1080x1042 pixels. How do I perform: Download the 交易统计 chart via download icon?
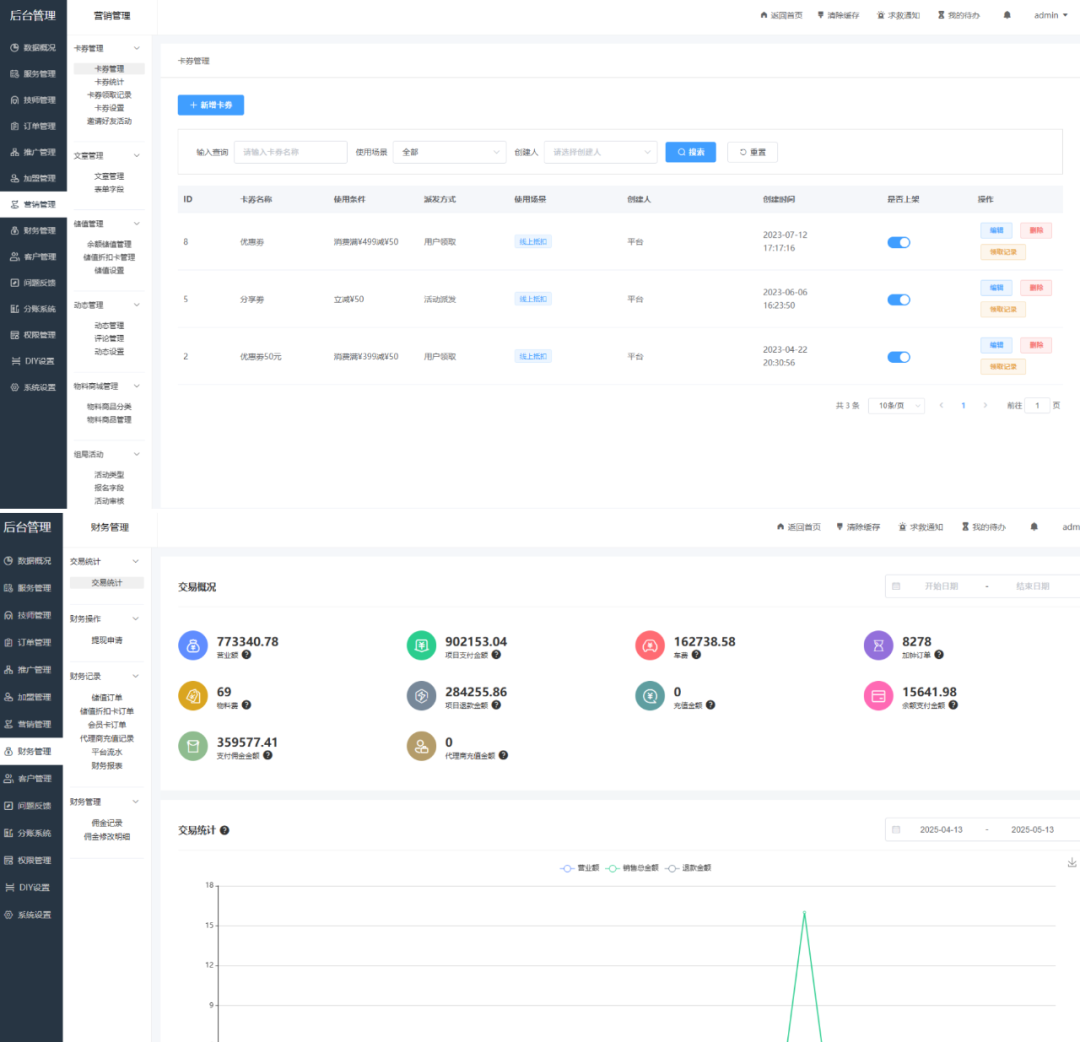[1072, 863]
